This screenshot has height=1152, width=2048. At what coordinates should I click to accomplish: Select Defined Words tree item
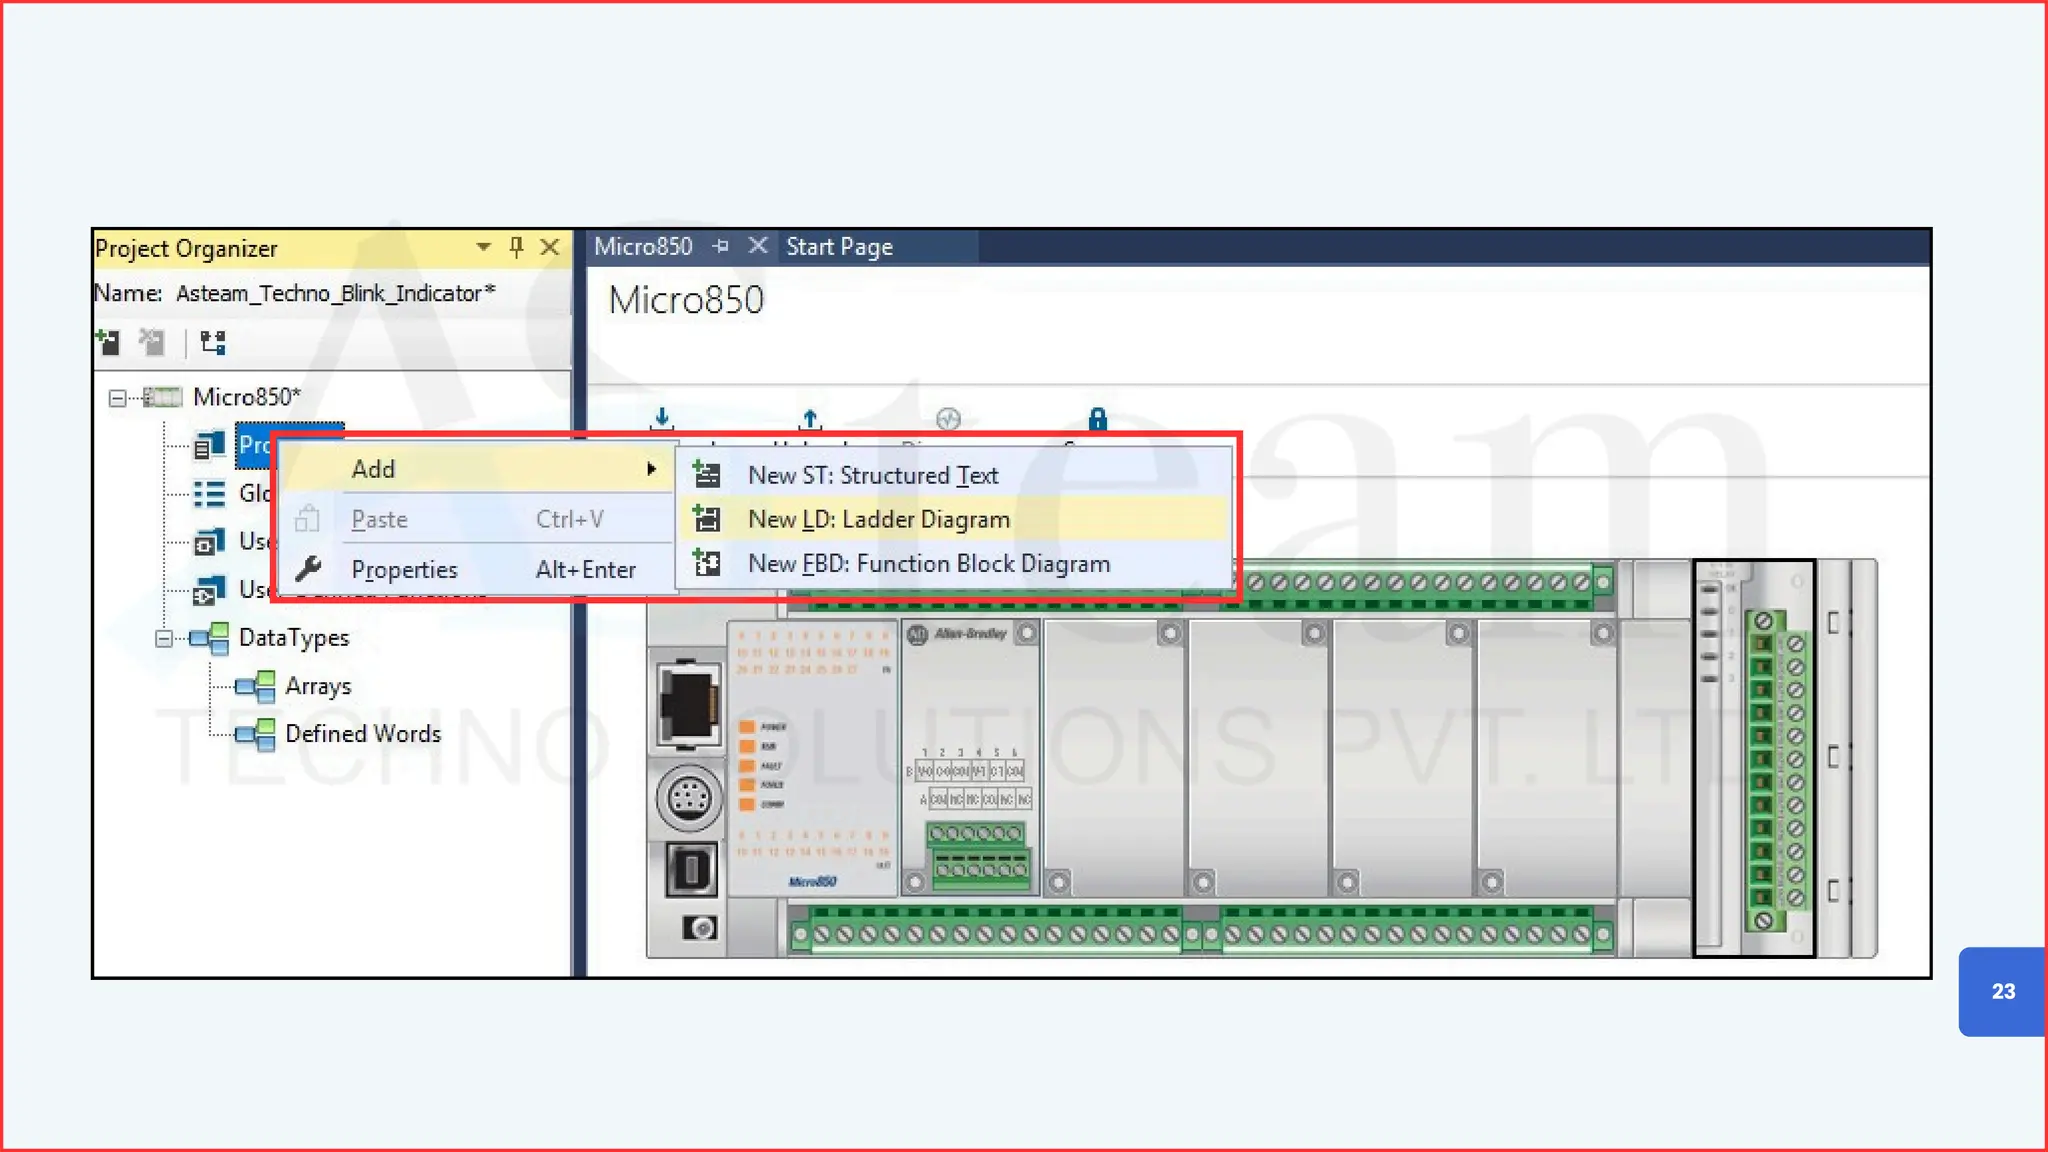tap(362, 734)
